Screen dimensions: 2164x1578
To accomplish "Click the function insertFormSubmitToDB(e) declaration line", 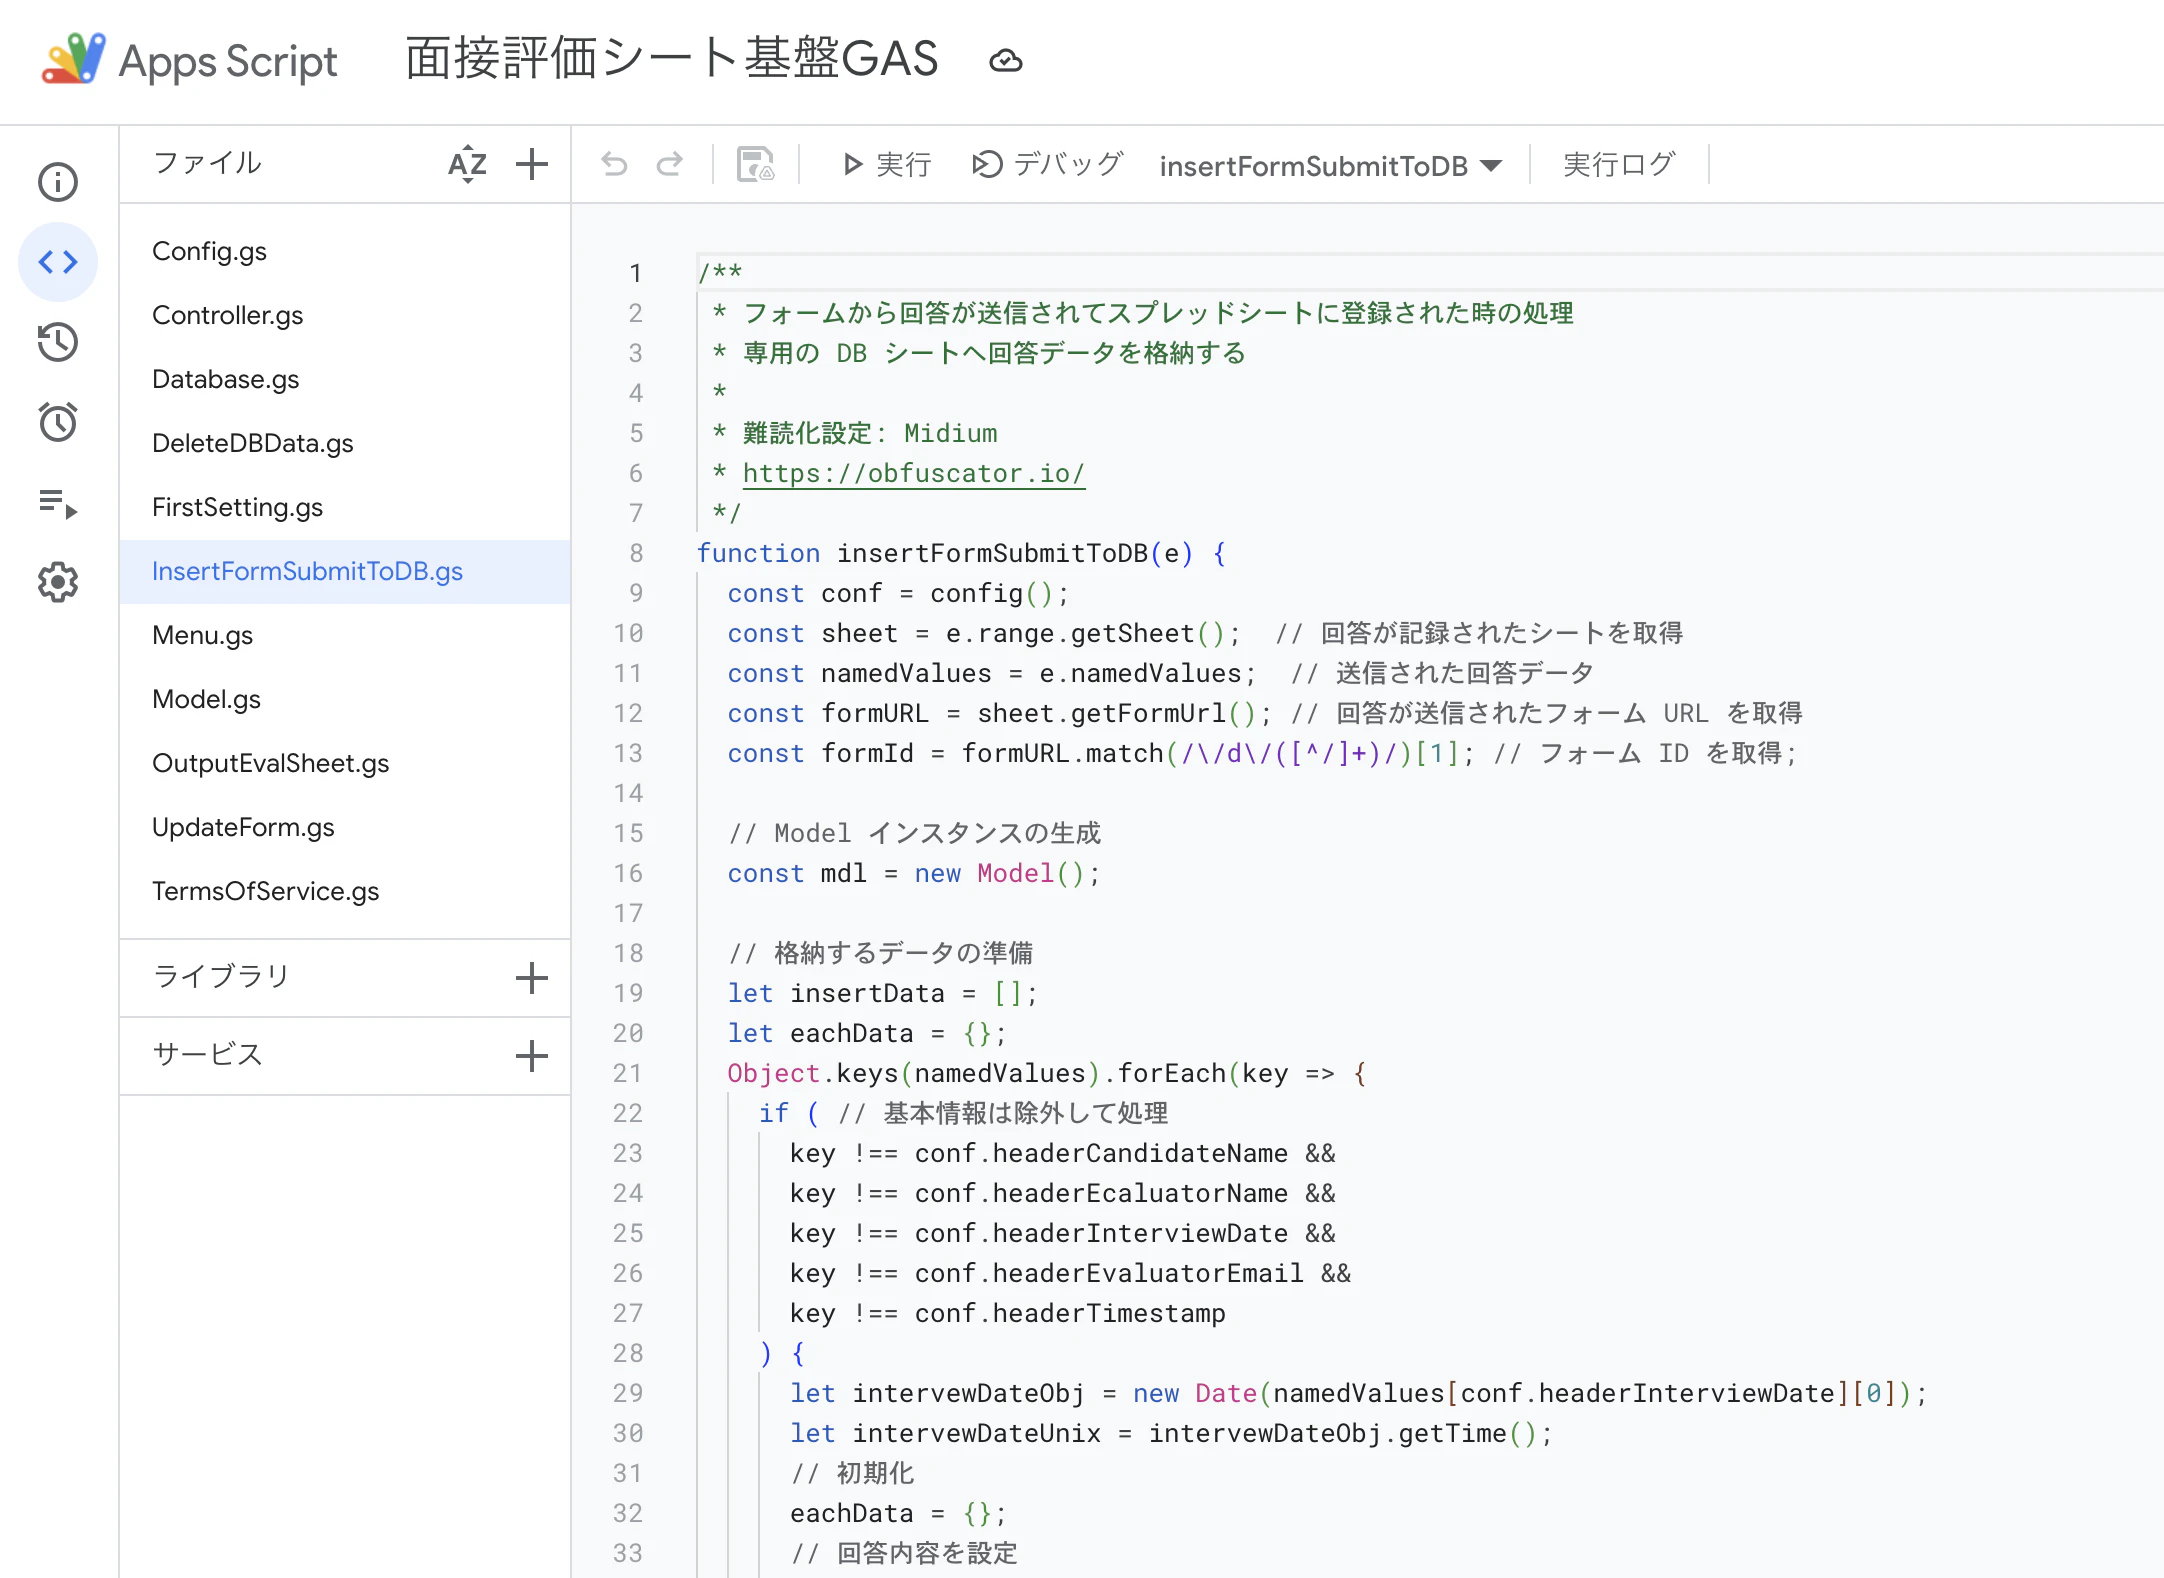I will (x=962, y=553).
